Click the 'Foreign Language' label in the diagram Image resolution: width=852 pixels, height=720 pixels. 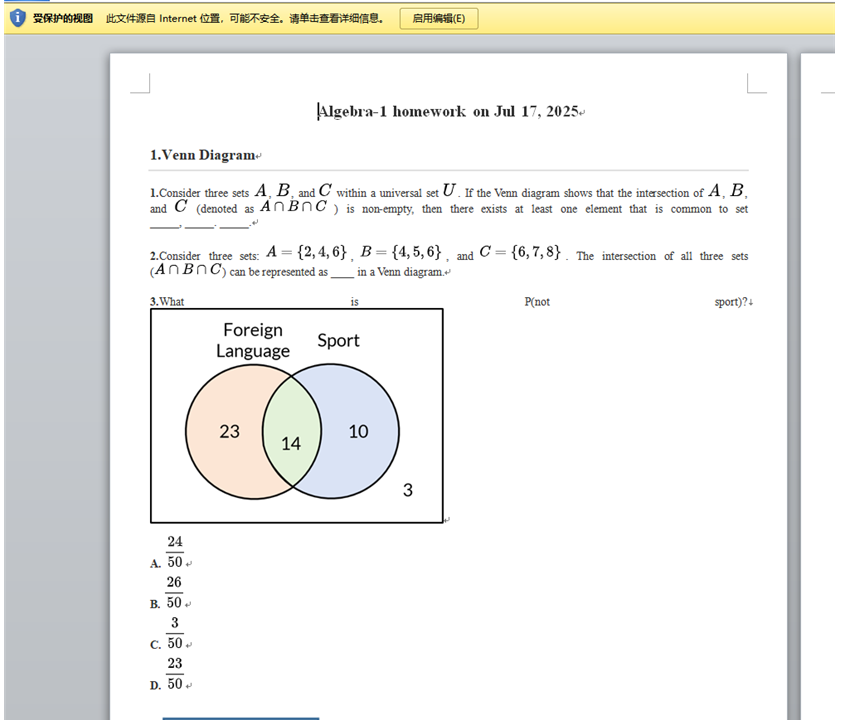(253, 340)
